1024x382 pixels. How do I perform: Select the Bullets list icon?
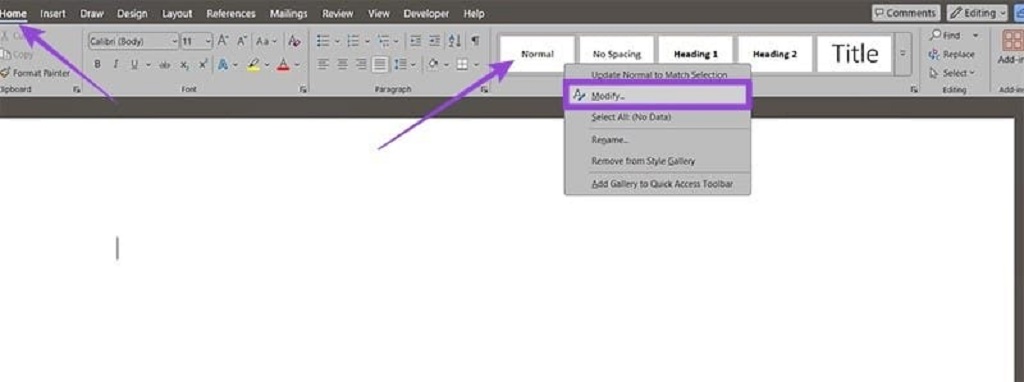323,41
